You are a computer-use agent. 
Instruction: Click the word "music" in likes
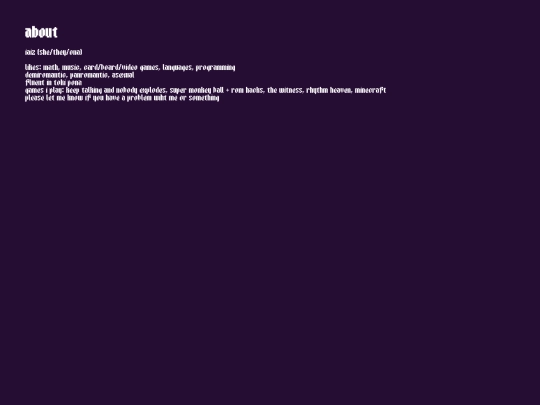coord(71,68)
